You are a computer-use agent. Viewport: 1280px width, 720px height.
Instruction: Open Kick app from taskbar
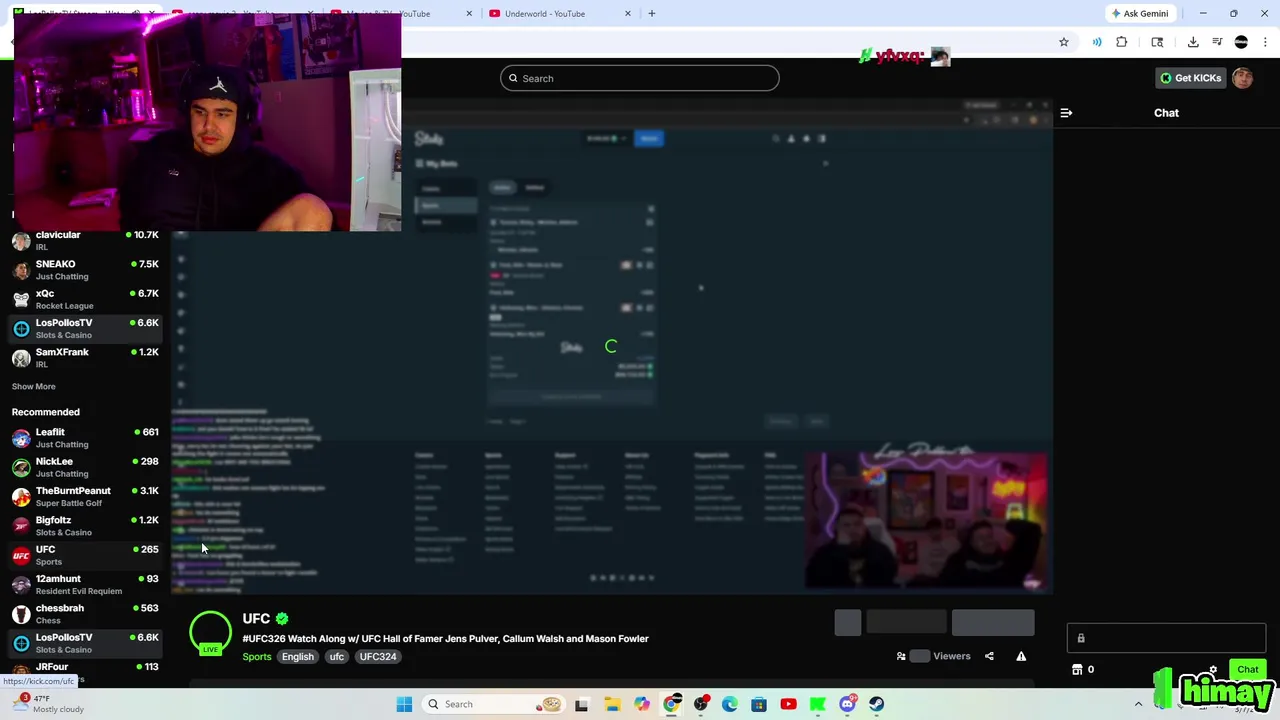click(818, 704)
